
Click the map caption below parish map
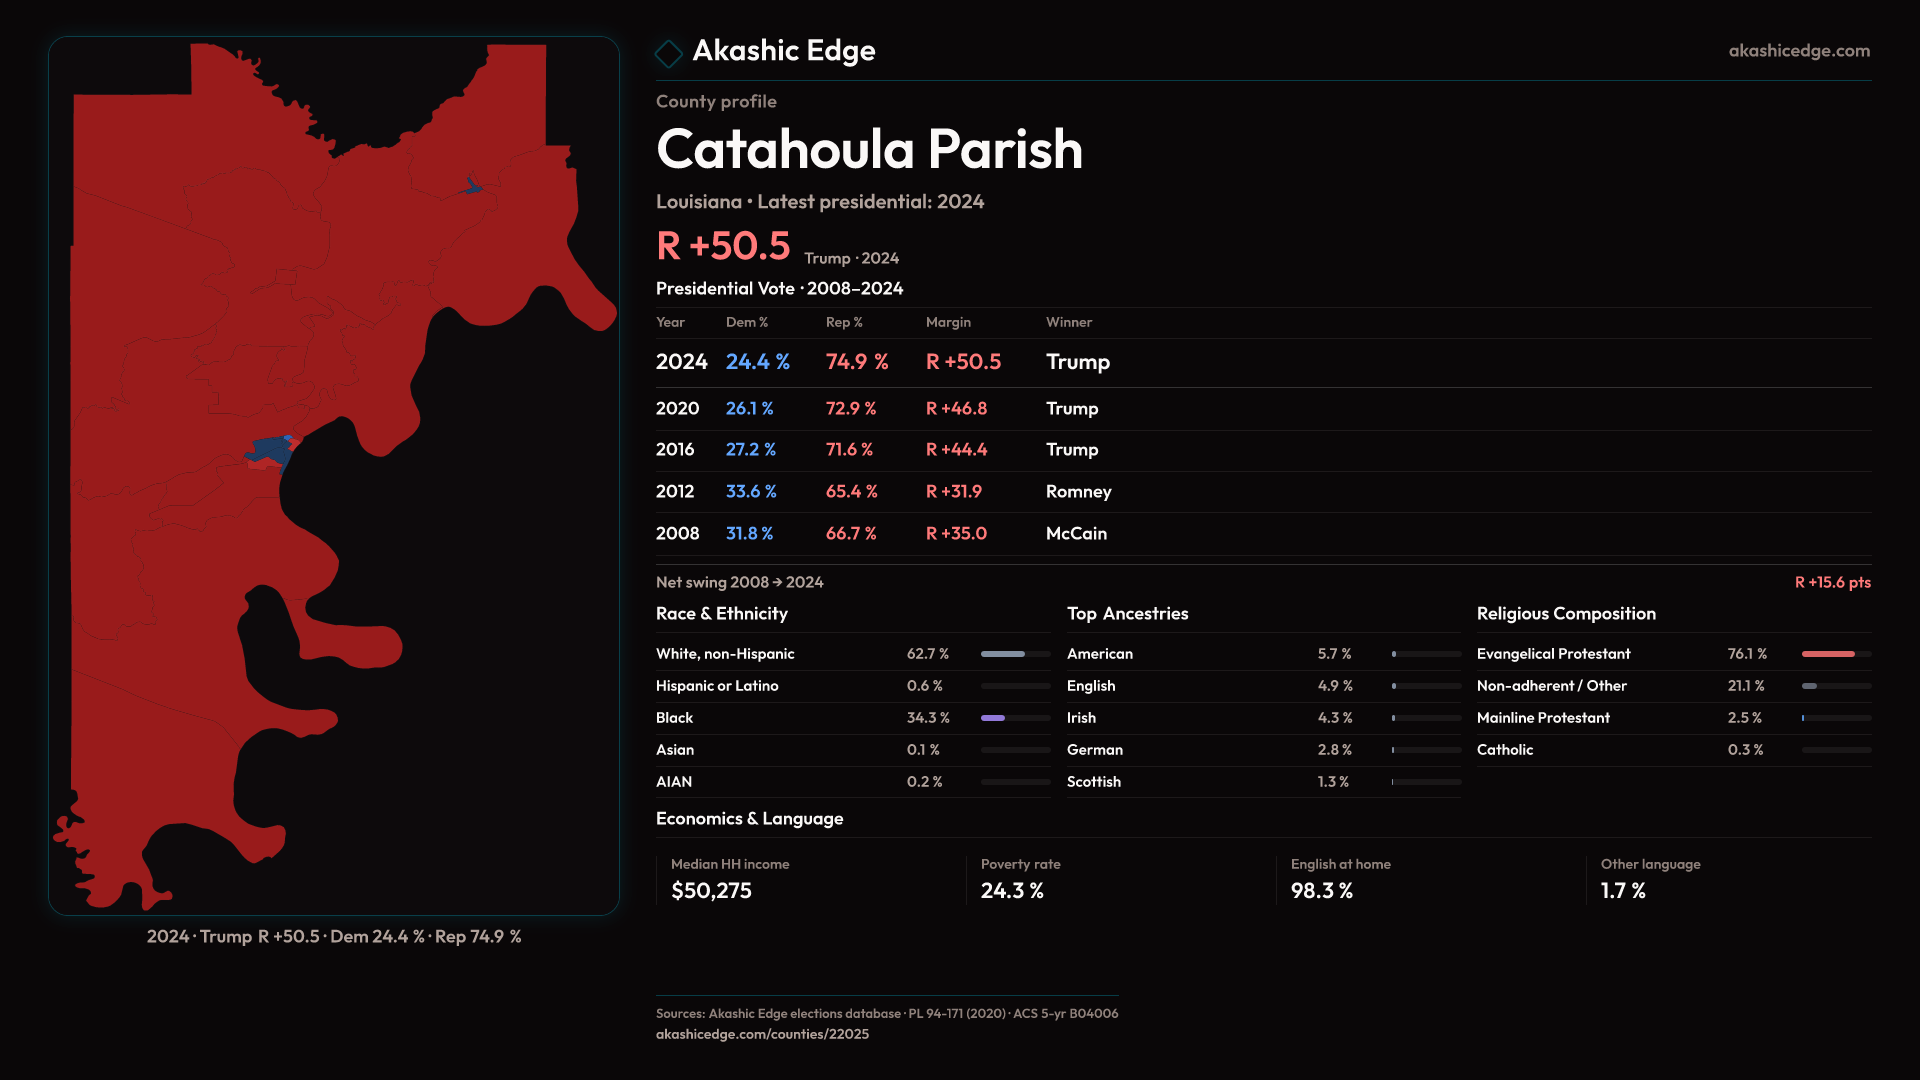pos(334,937)
